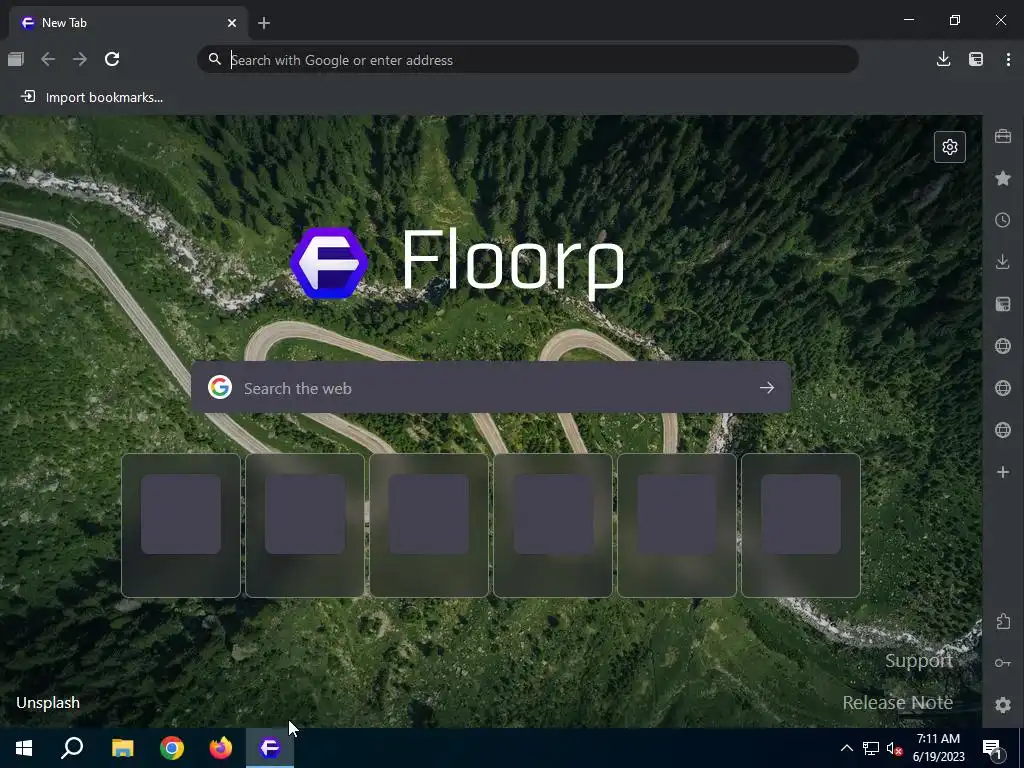Click Import bookmarks in bookmarks bar
The height and width of the screenshot is (768, 1024).
[91, 97]
